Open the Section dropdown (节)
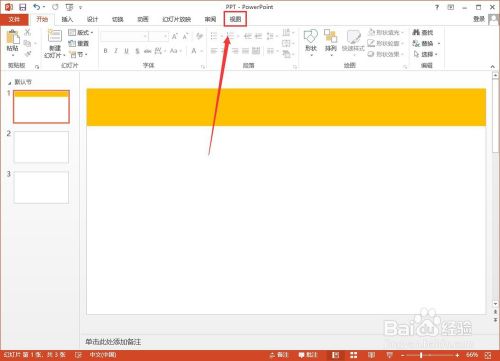The width and height of the screenshot is (500, 361). point(79,54)
